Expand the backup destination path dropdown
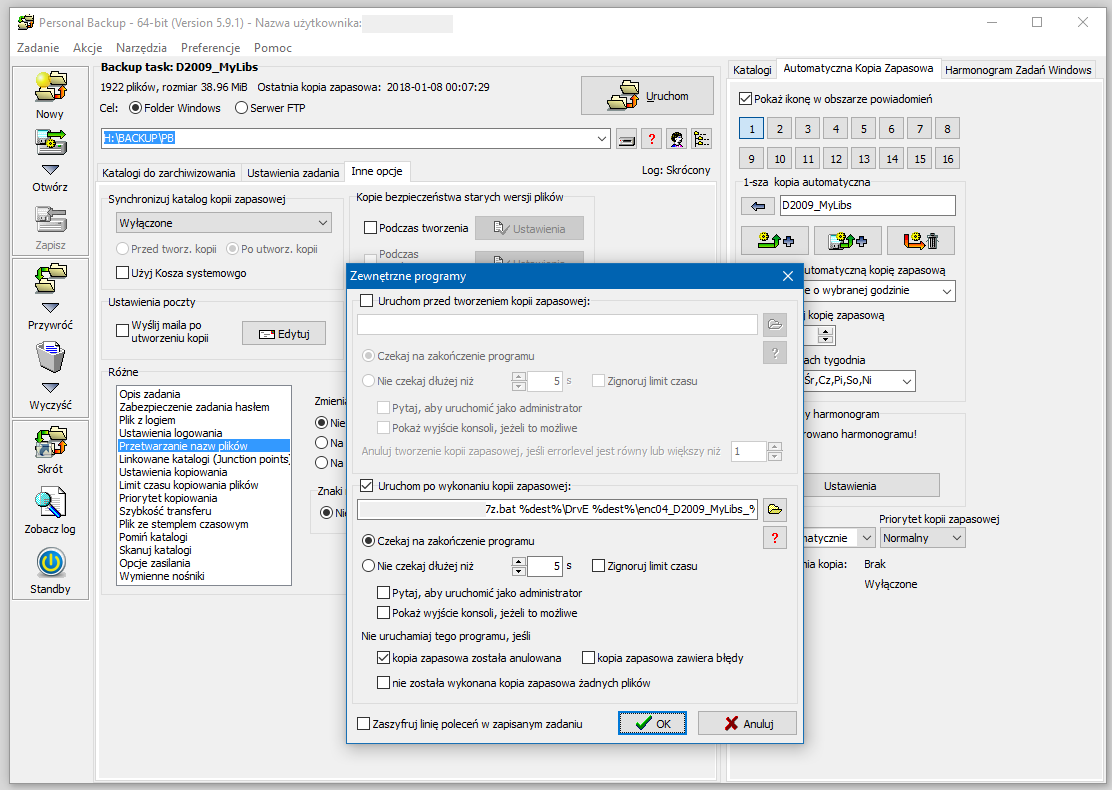Image resolution: width=1112 pixels, height=790 pixels. (x=601, y=138)
